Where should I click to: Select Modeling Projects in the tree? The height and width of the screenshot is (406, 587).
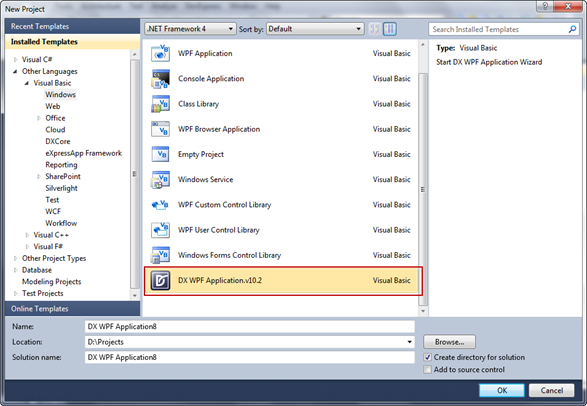coord(52,281)
